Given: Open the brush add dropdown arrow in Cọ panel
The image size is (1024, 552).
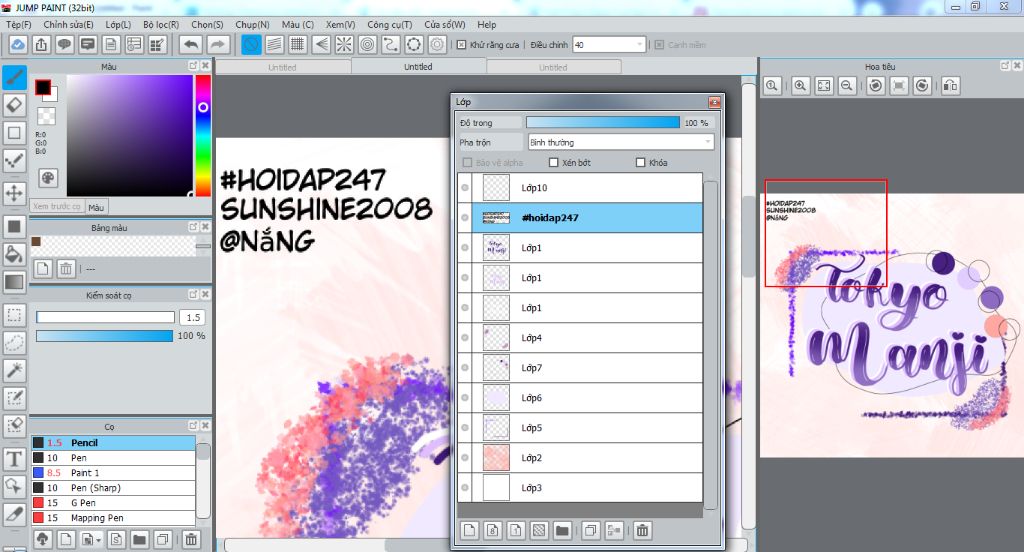Looking at the screenshot, I should point(98,540).
